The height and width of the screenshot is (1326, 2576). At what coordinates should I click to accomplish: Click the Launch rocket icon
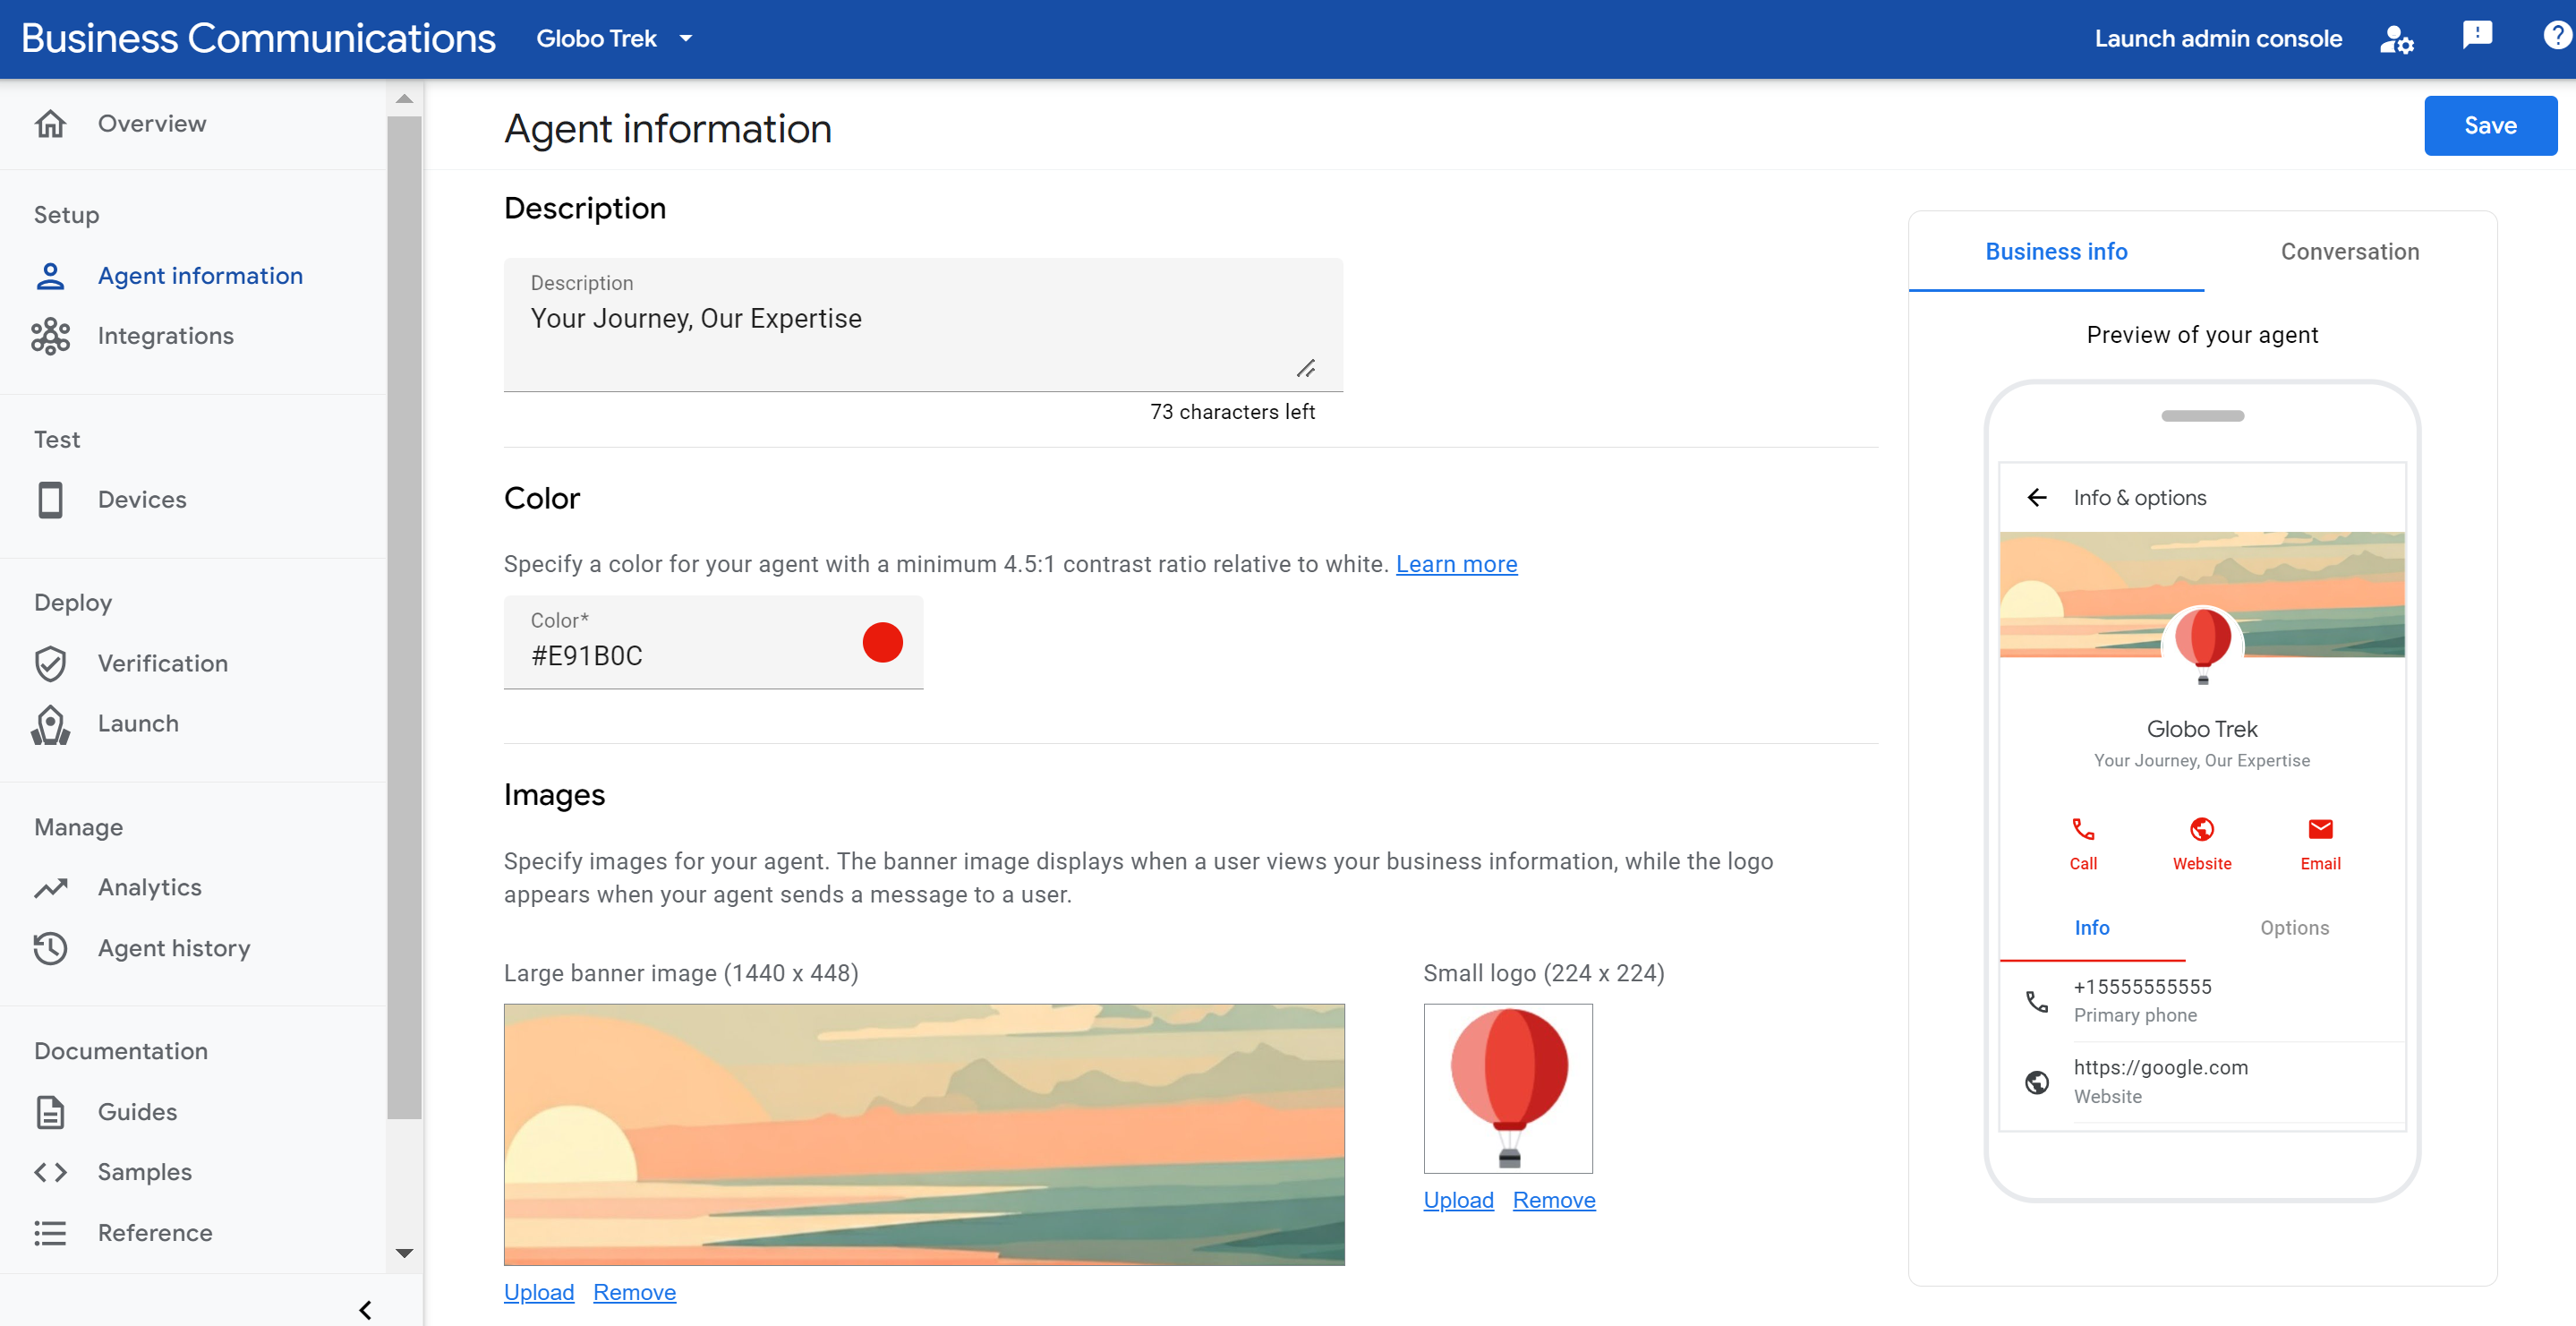[51, 723]
